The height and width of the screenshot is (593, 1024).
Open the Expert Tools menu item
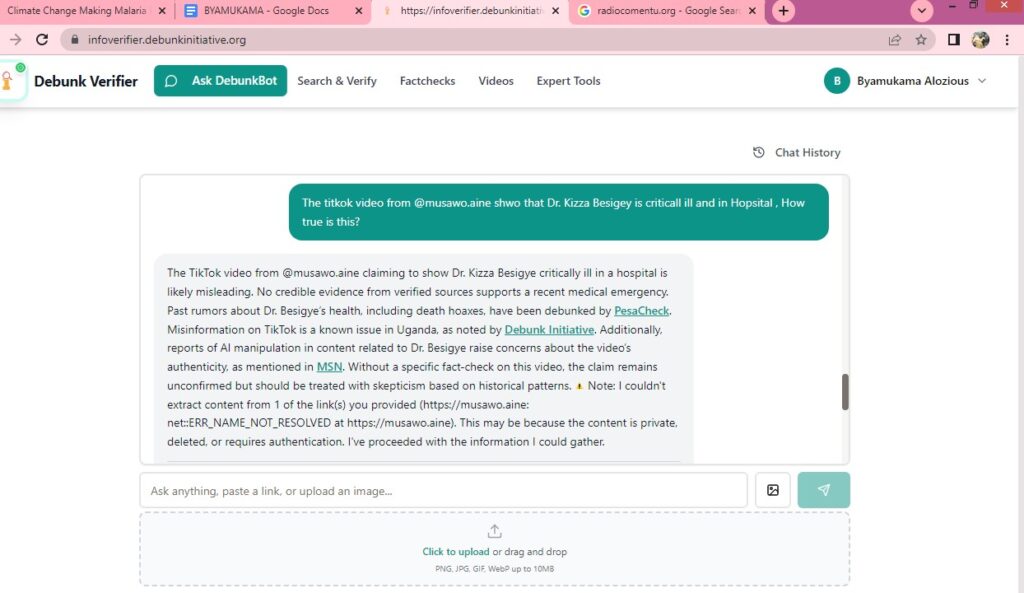point(568,81)
